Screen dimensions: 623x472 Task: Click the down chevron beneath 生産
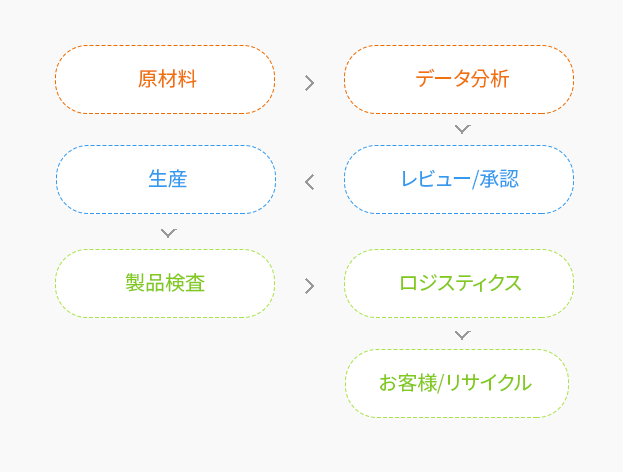click(x=168, y=233)
